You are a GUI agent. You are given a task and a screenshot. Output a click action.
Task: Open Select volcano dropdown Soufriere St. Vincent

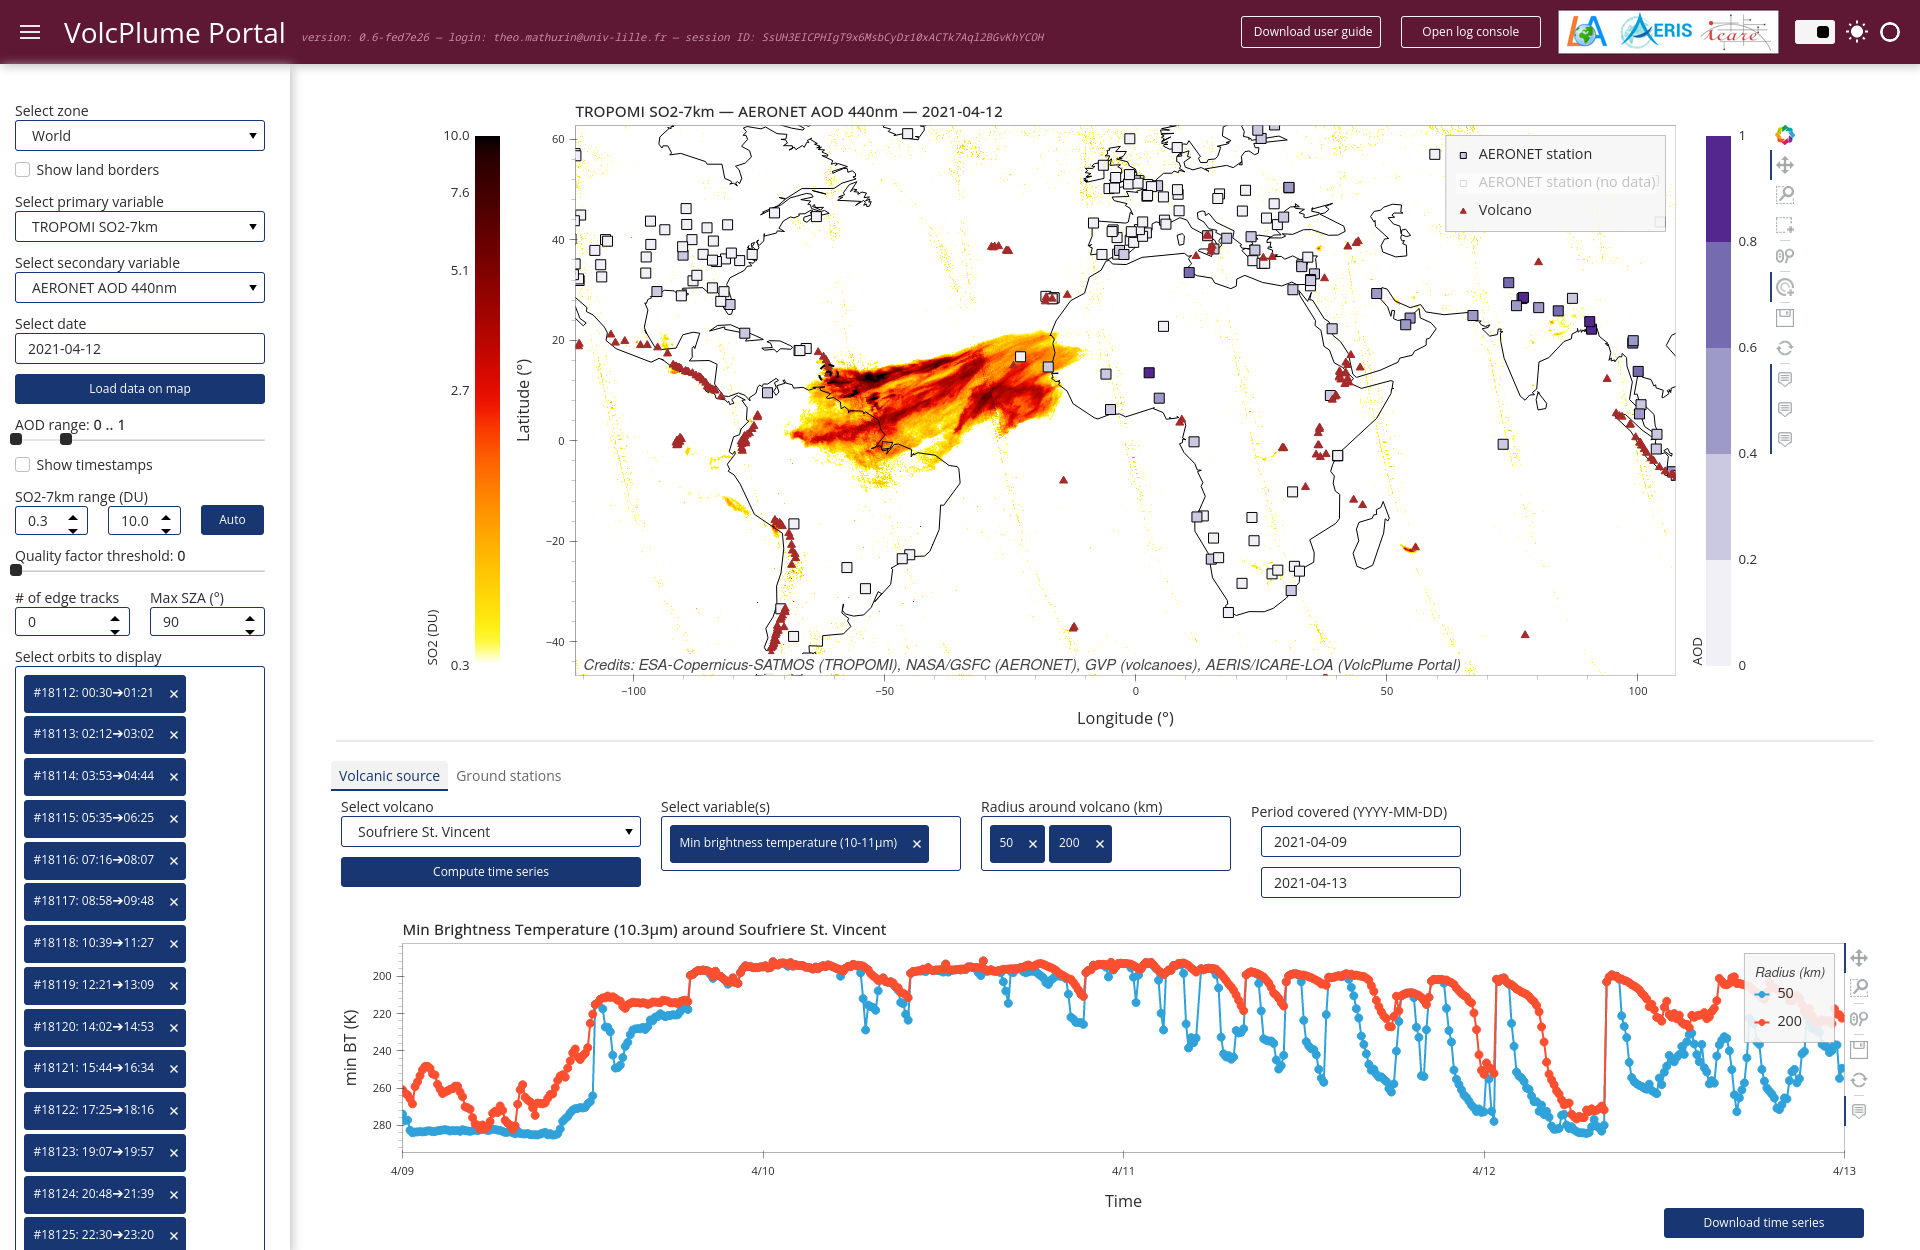coord(491,832)
